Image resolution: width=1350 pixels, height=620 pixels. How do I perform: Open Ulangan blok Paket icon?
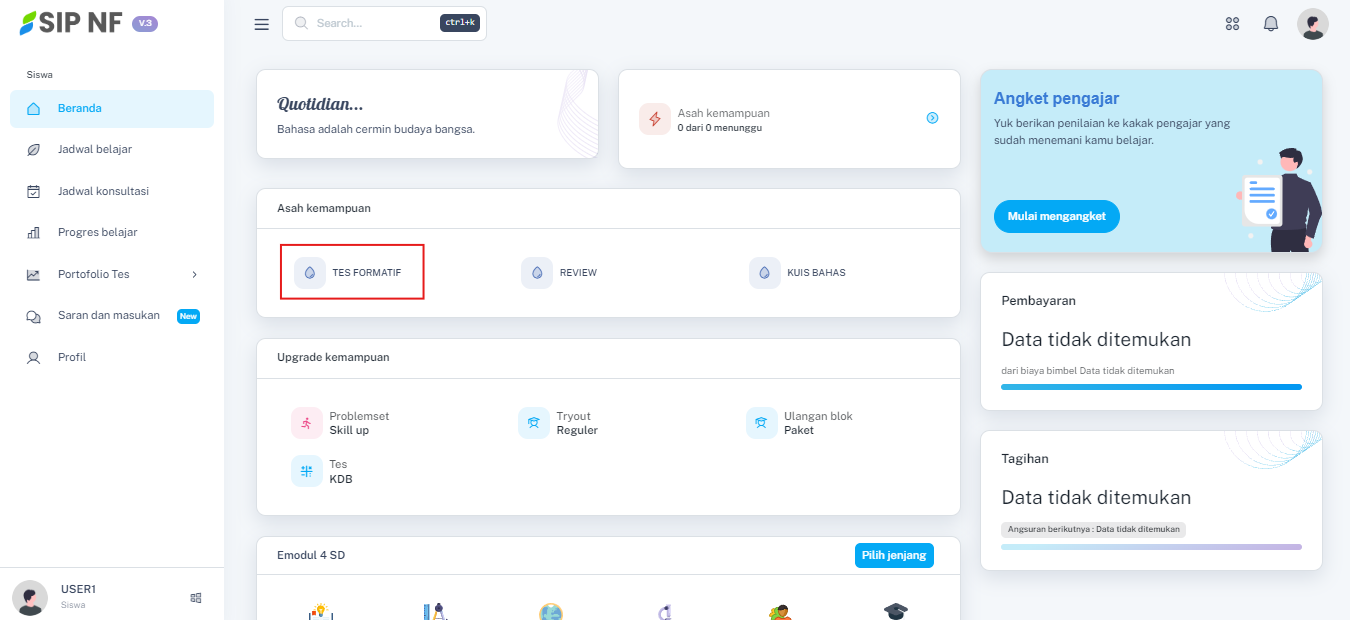pos(761,423)
